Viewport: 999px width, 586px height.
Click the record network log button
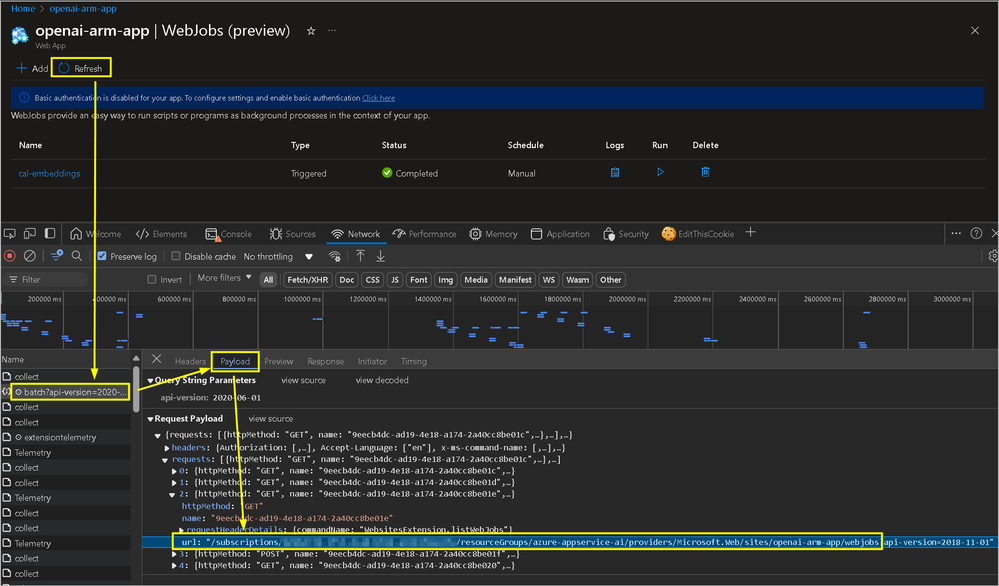click(x=10, y=256)
